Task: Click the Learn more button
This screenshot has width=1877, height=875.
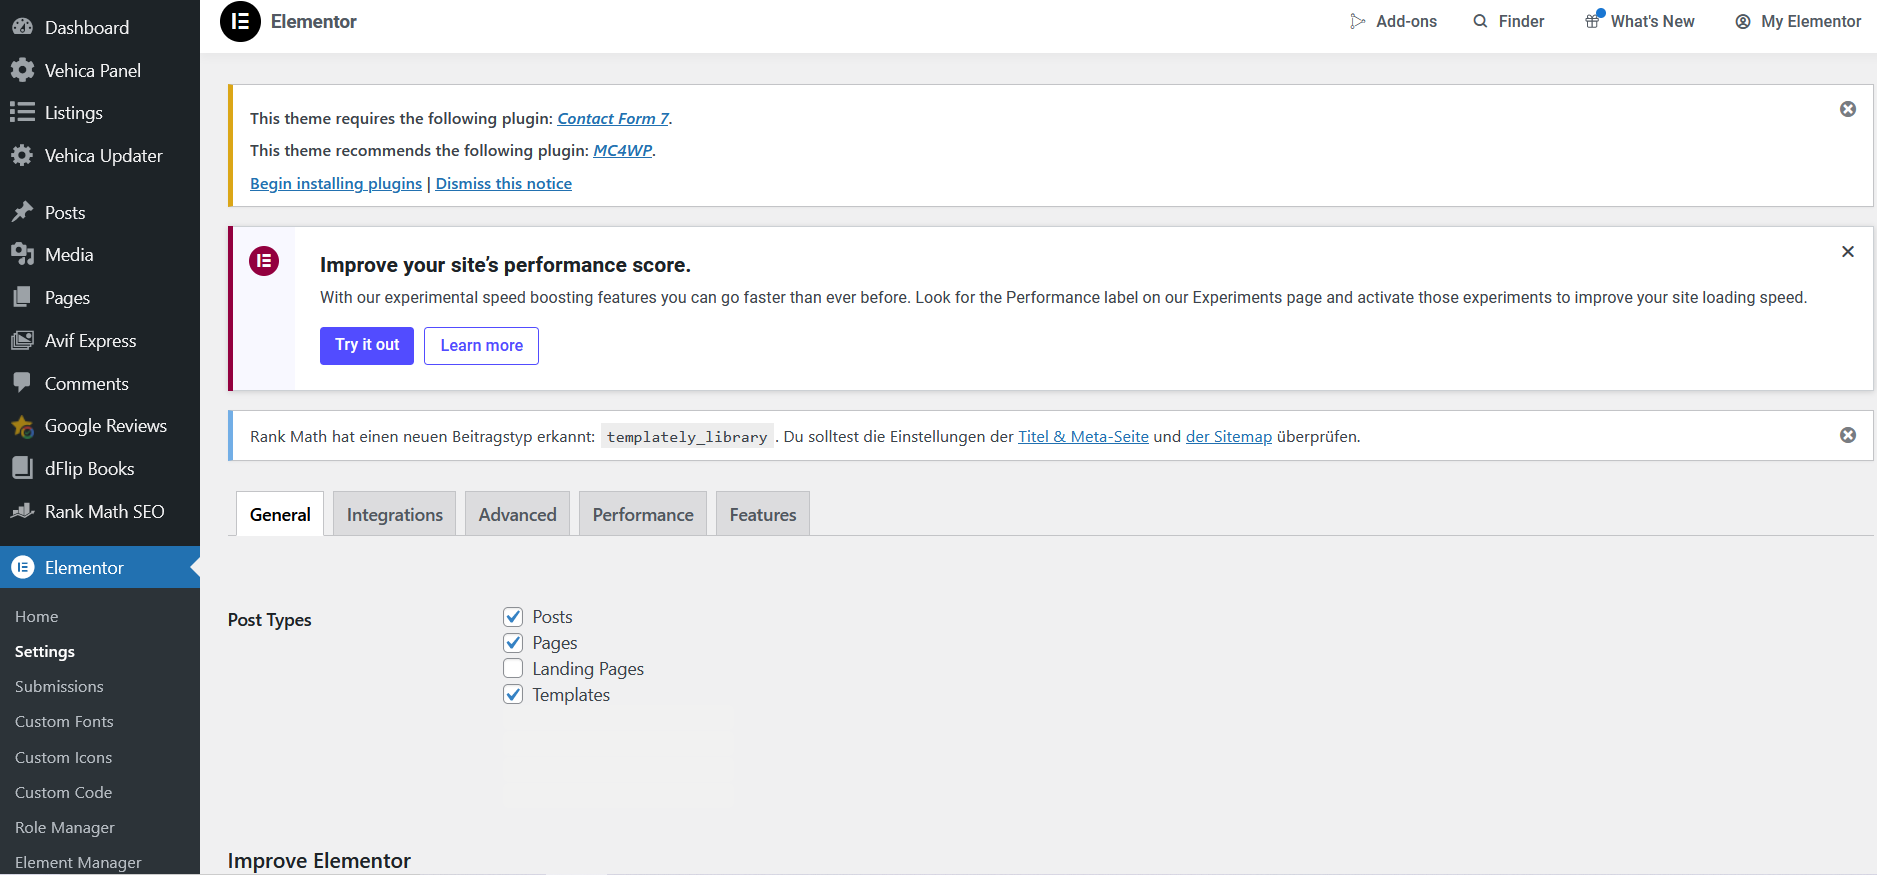Action: click(481, 345)
